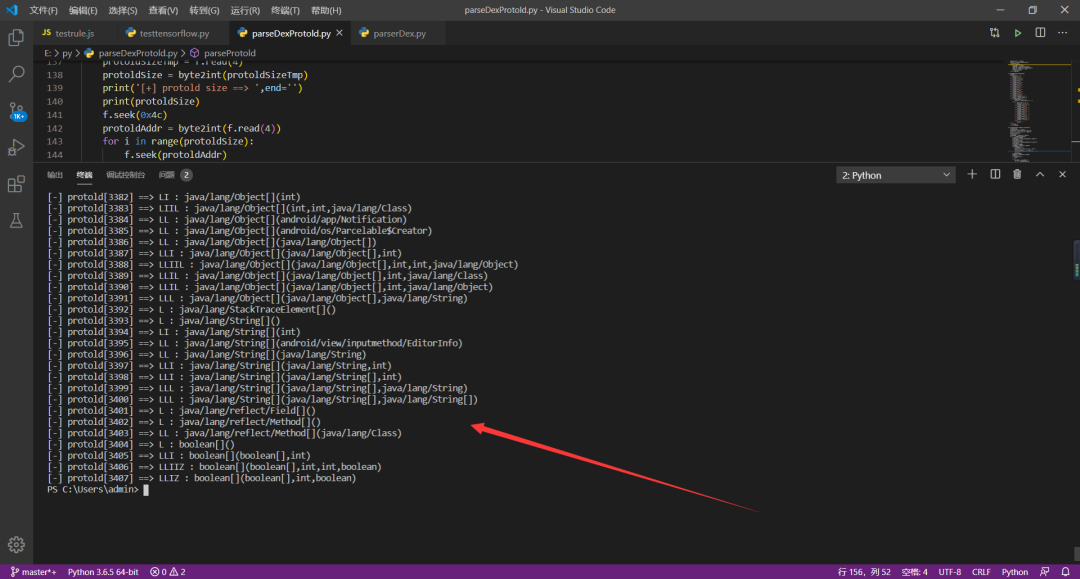Click the 空格: 4 indentation setting
This screenshot has width=1080, height=579.
pyautogui.click(x=915, y=572)
